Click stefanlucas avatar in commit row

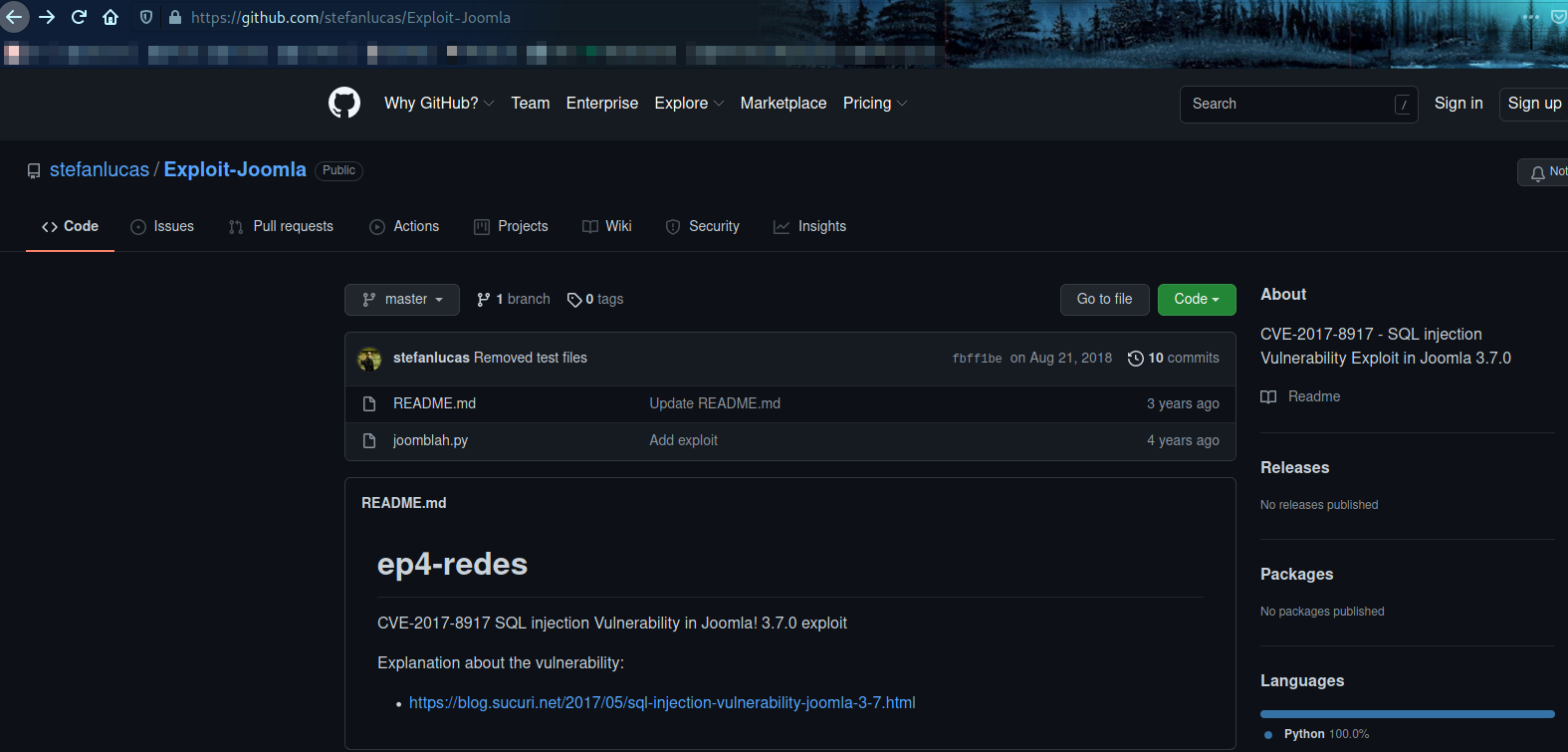[370, 359]
